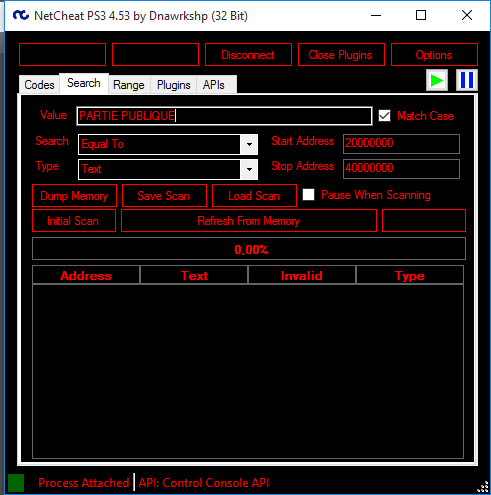Click the green play resume icon
The width and height of the screenshot is (491, 495).
click(437, 80)
